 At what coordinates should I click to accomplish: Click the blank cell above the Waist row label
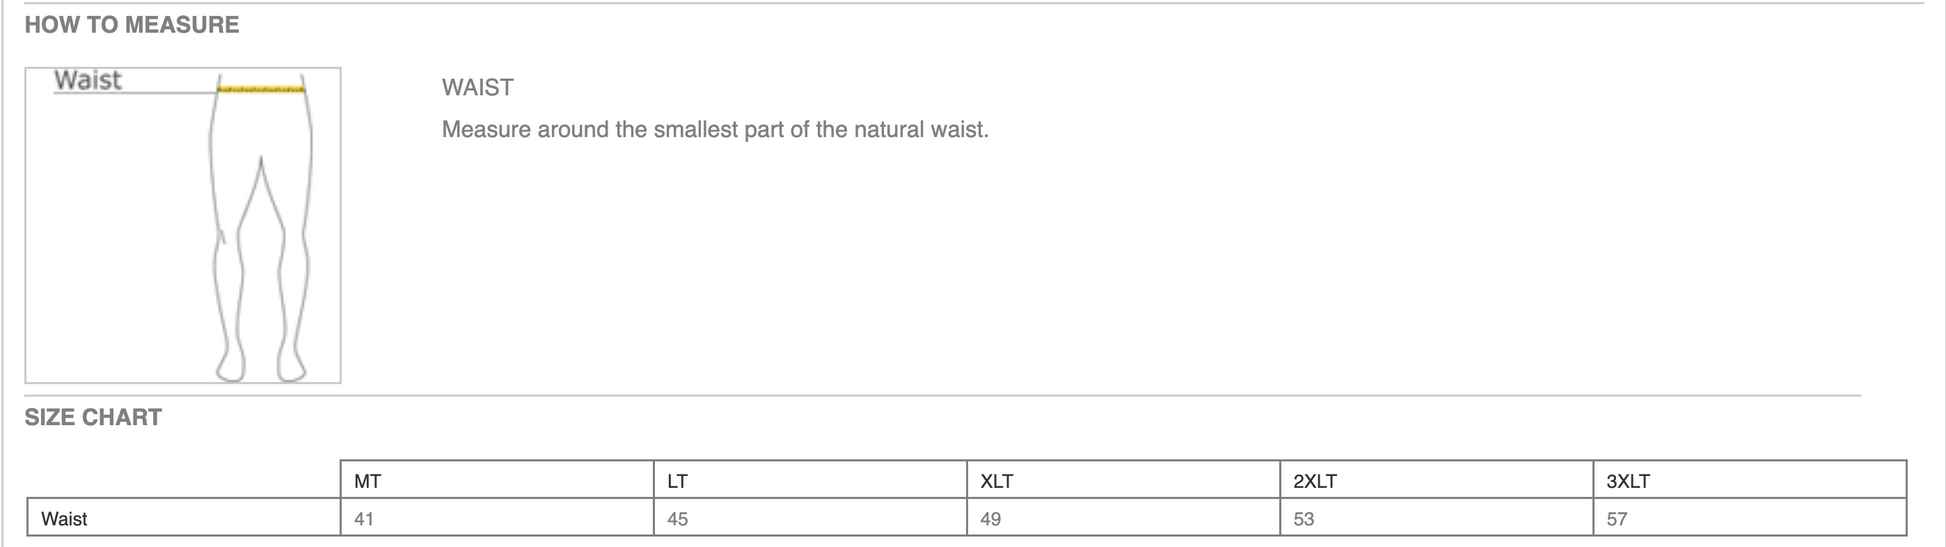point(183,480)
